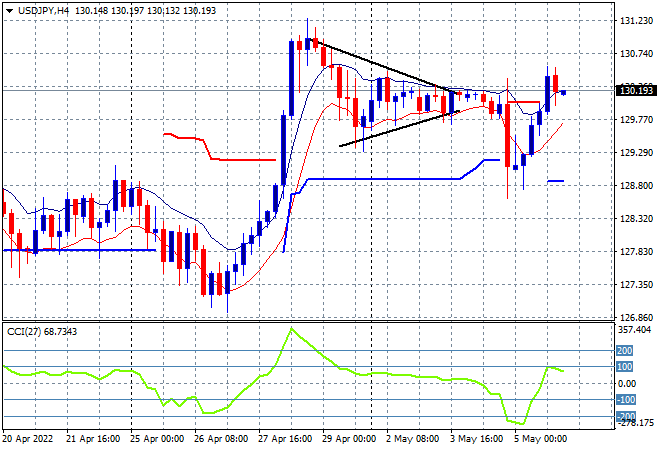Click the 21 Apr 16:00 time label

pyautogui.click(x=93, y=439)
